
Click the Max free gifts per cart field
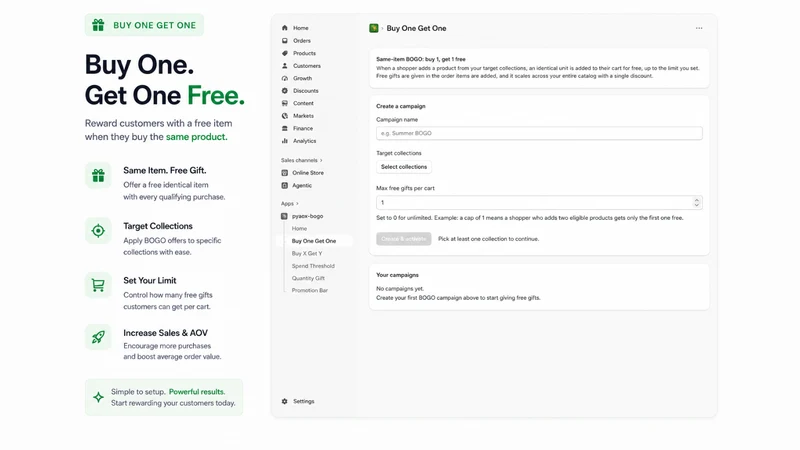click(539, 203)
